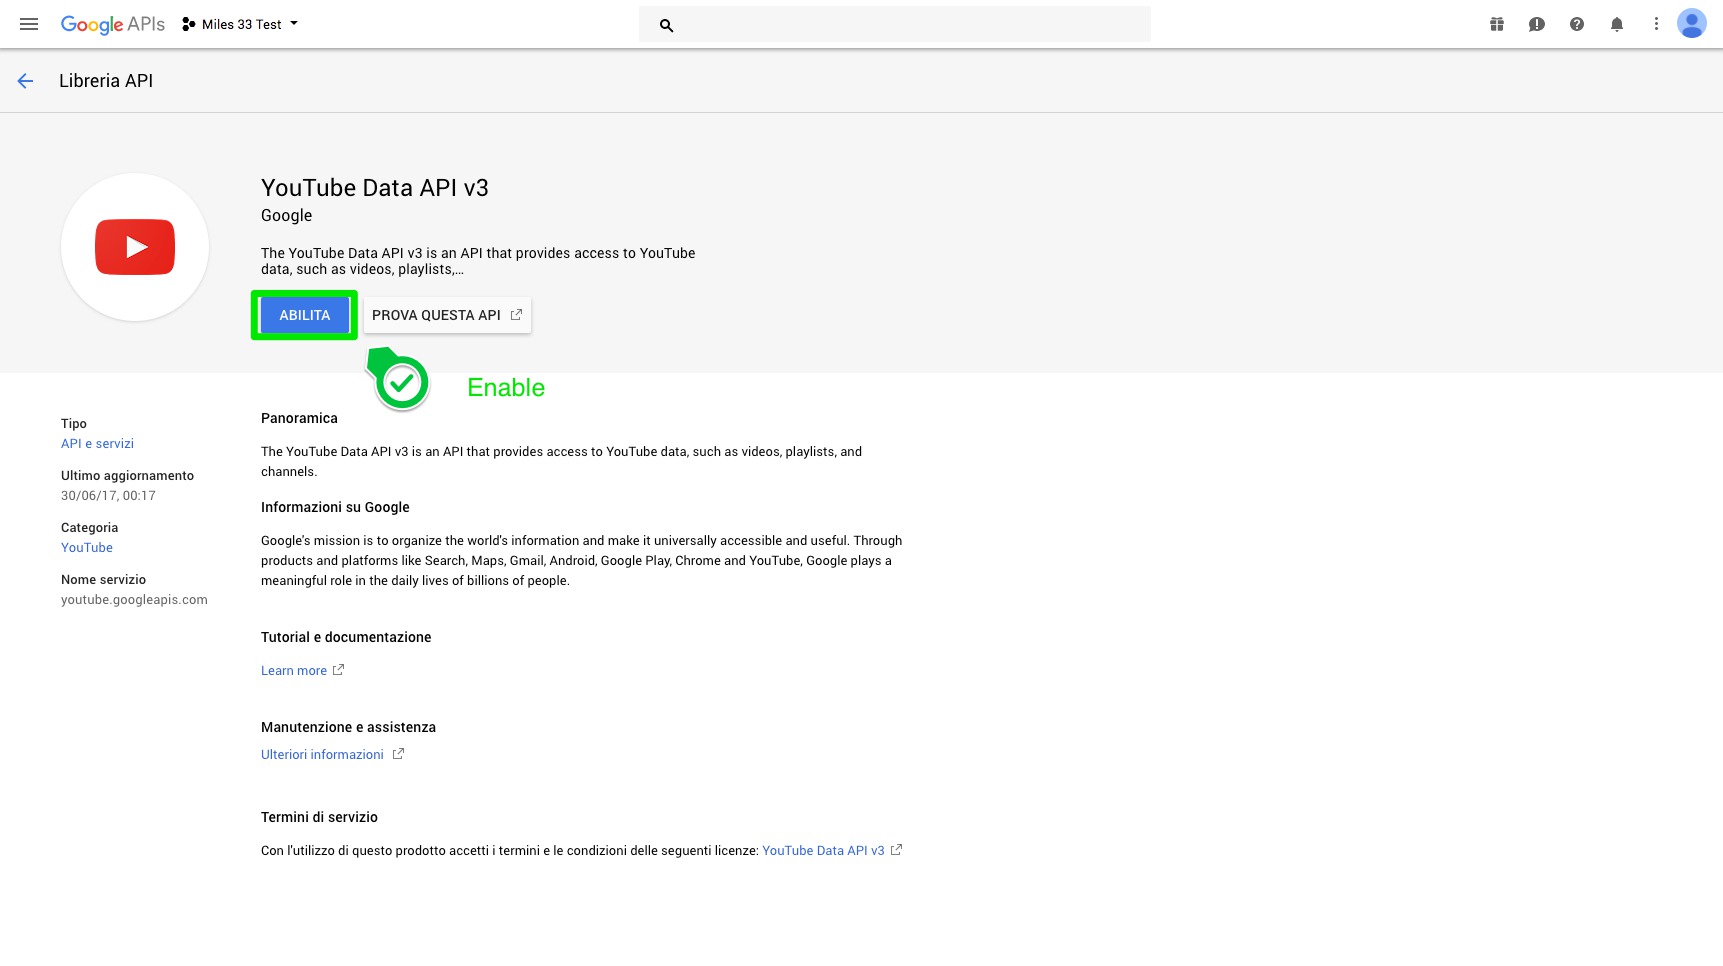Screen dimensions: 1723x966
Task: Open the Ulteriori informazioni link
Action: pyautogui.click(x=322, y=755)
